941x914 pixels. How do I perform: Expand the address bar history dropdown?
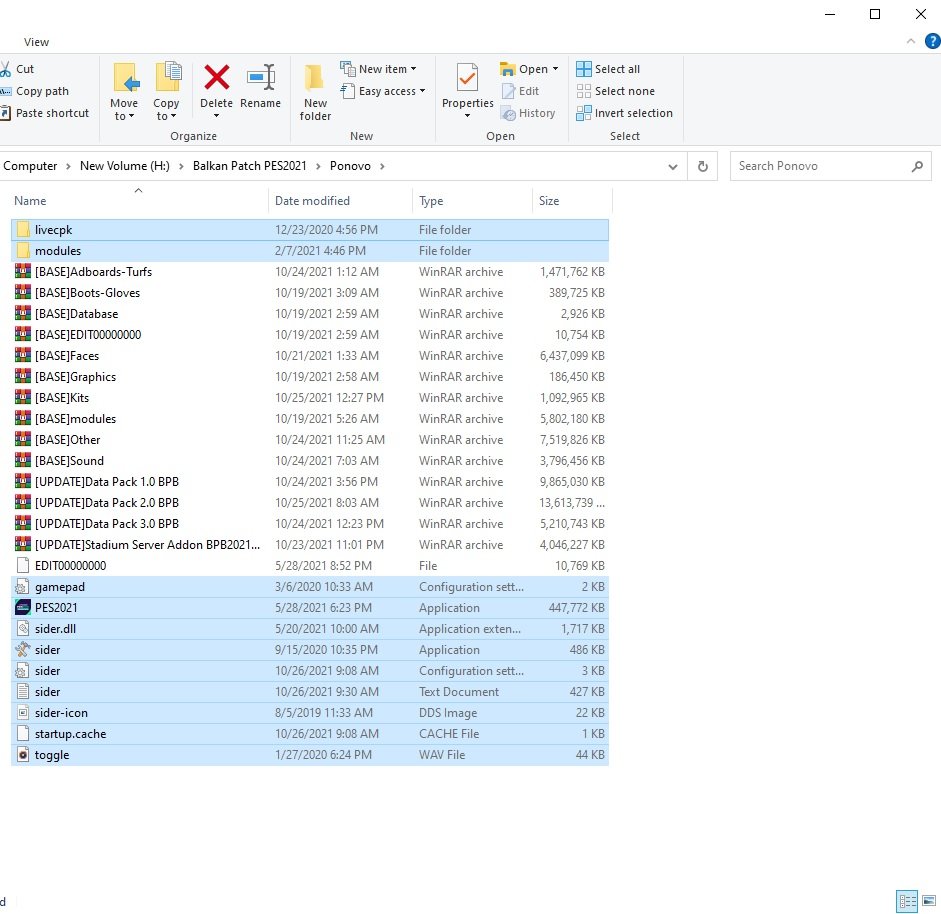tap(673, 166)
